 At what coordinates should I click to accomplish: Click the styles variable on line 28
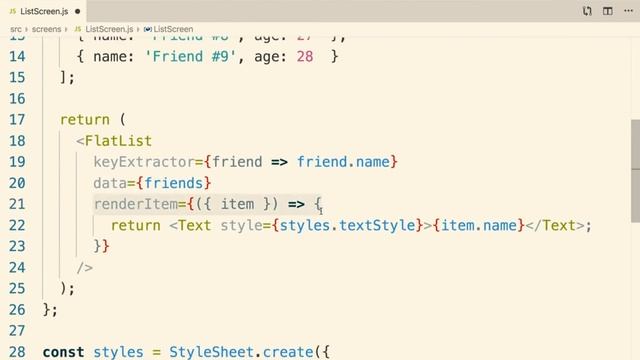point(118,352)
